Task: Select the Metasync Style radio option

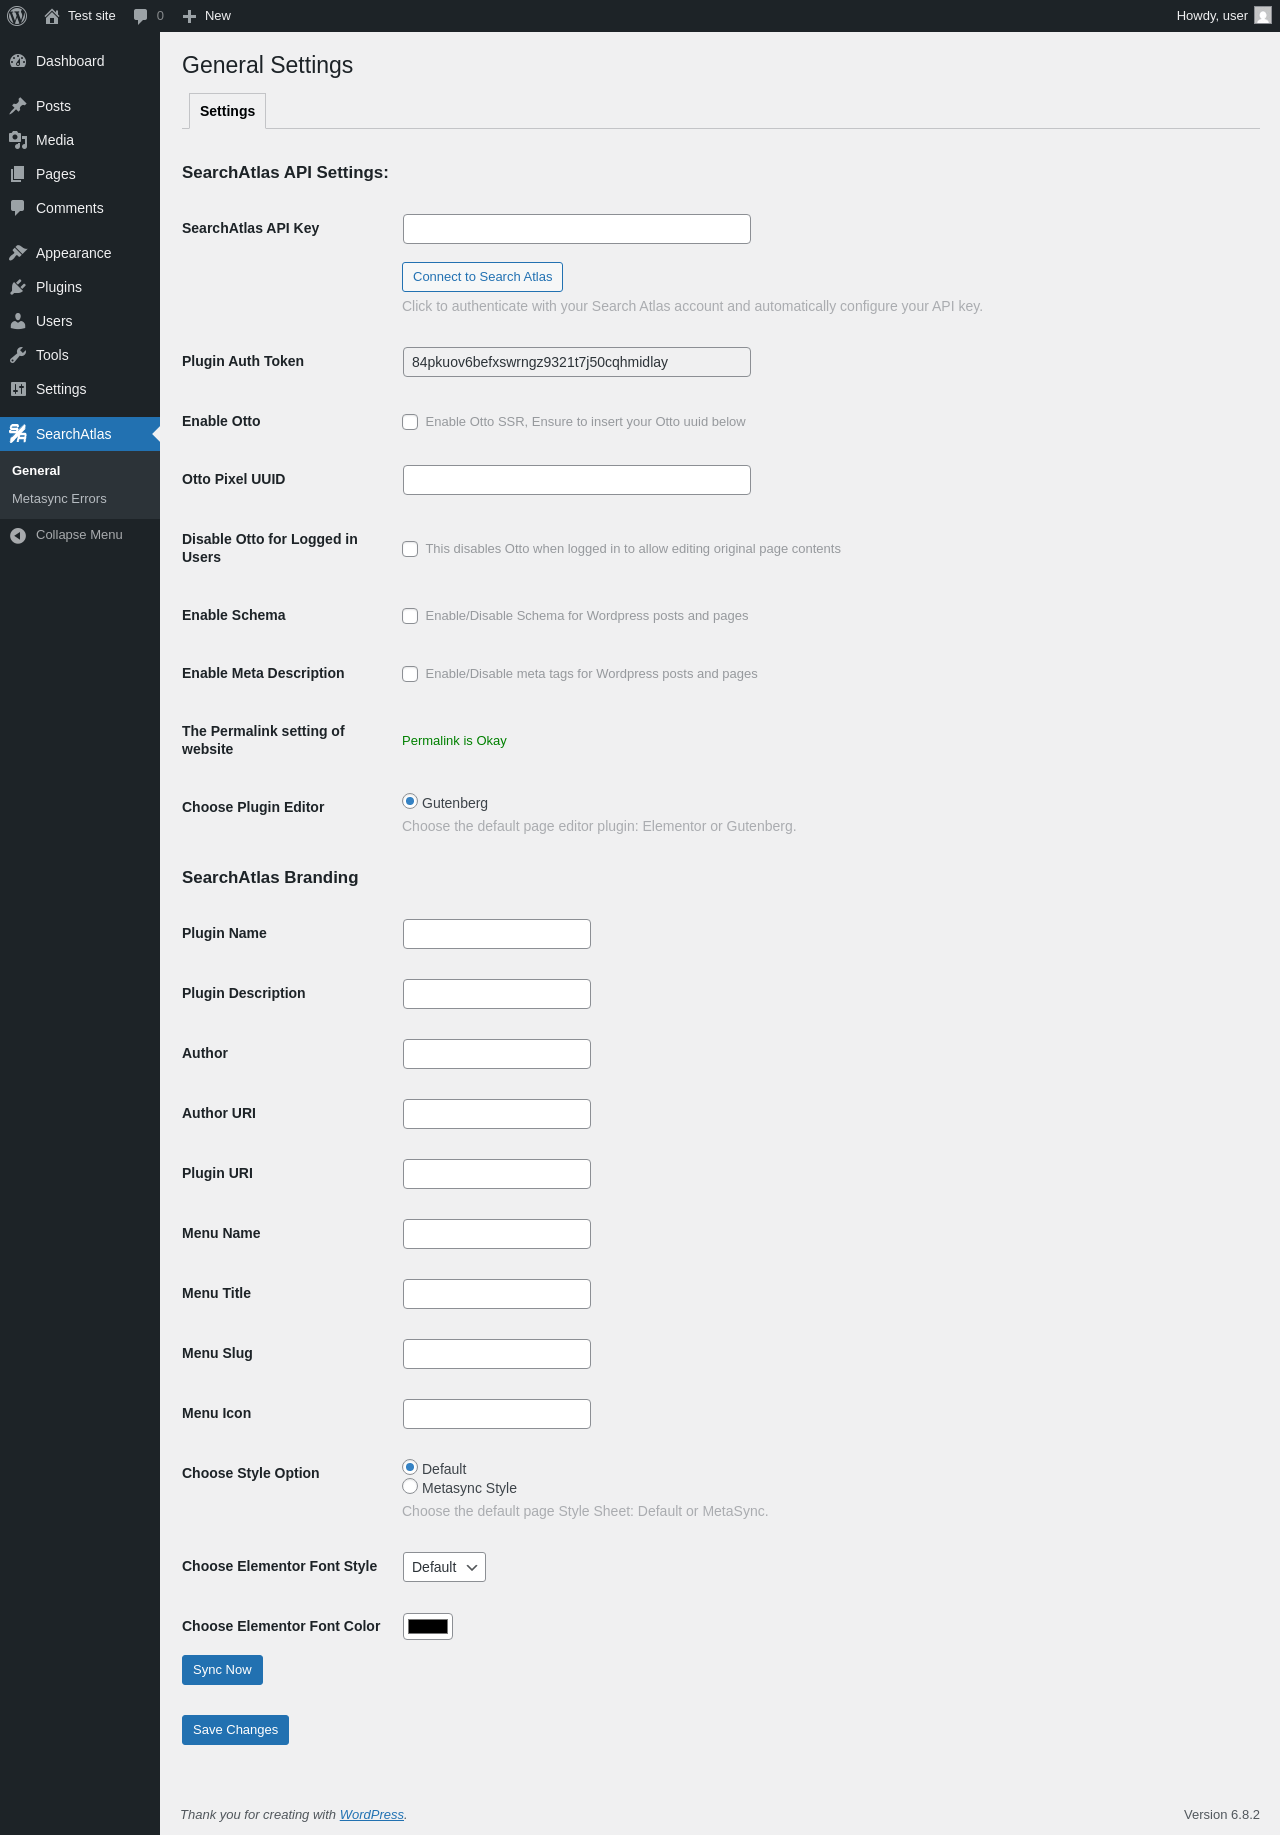Action: click(410, 1486)
